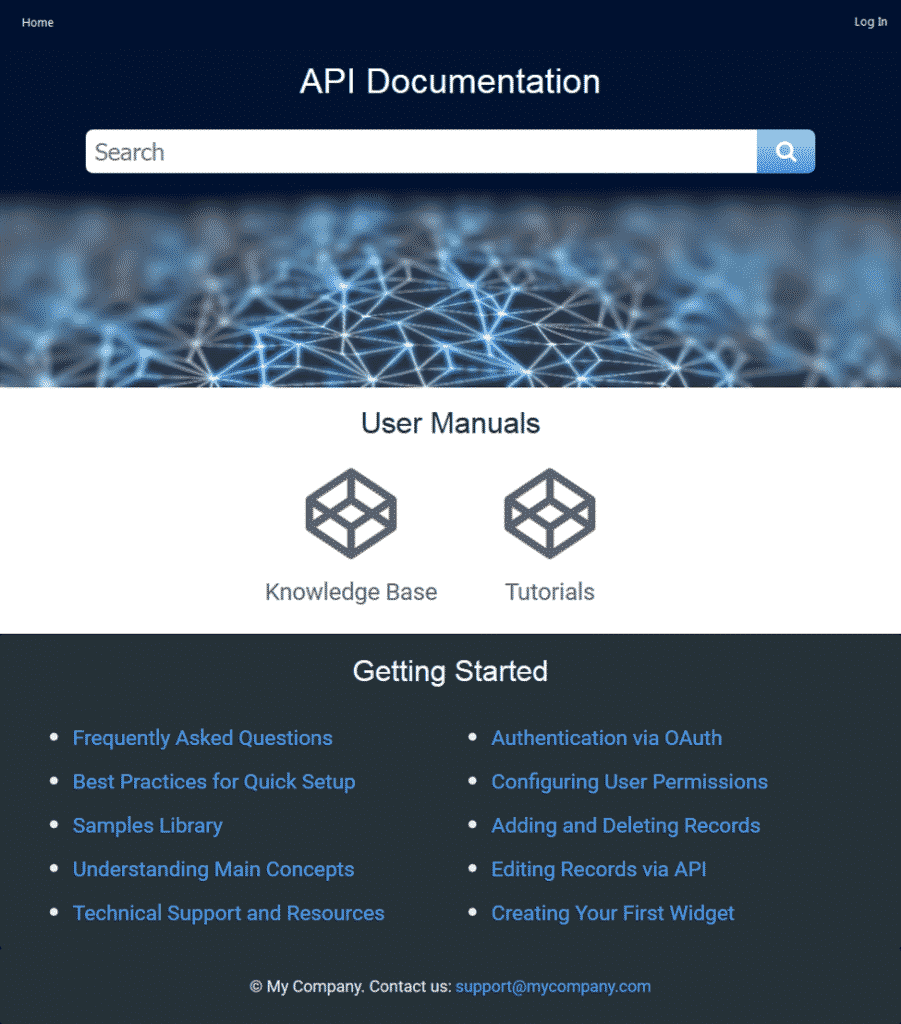Viewport: 901px width, 1024px height.
Task: Open Configuring User Permissions link
Action: click(629, 782)
